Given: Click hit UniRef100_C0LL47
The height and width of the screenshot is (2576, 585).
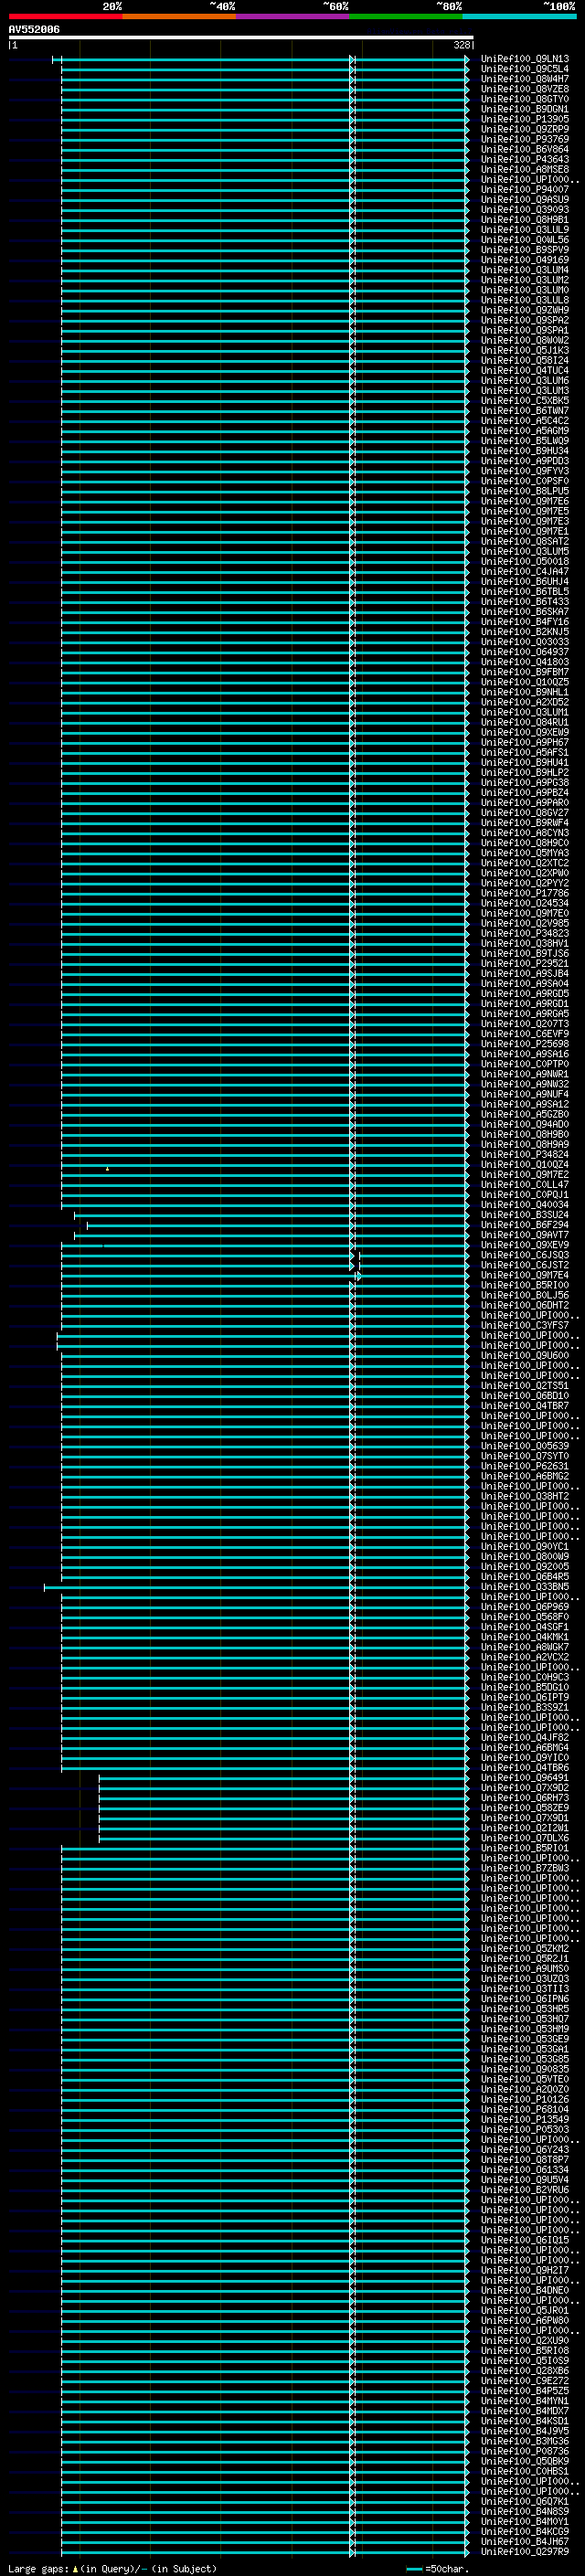Looking at the screenshot, I should 525,1184.
